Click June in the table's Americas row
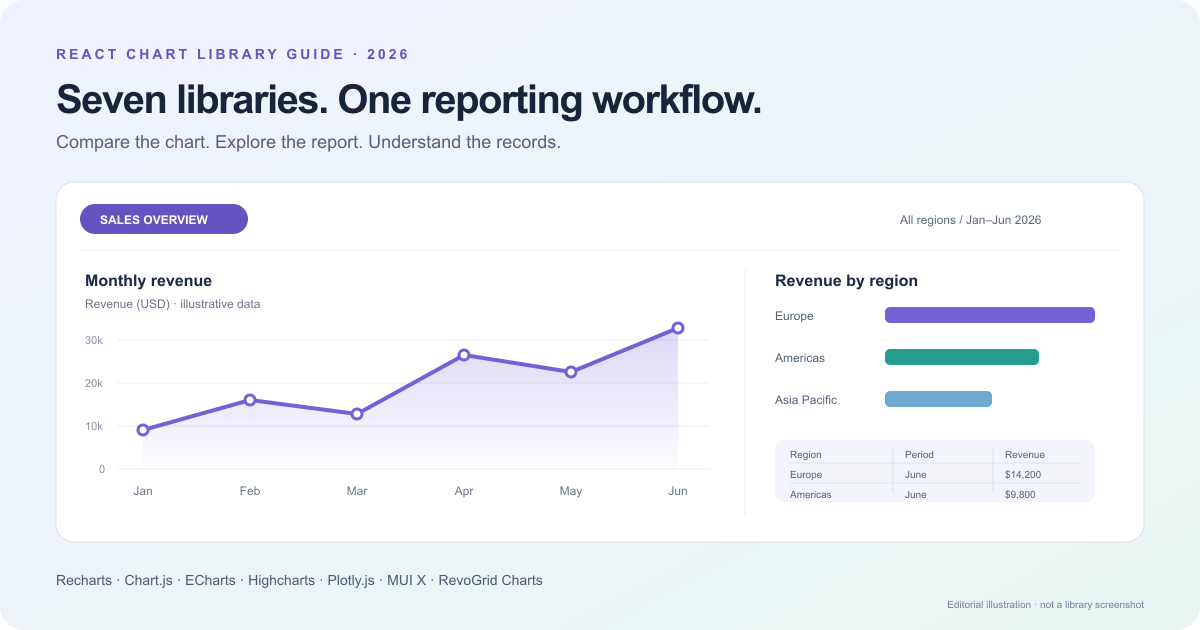 point(916,495)
